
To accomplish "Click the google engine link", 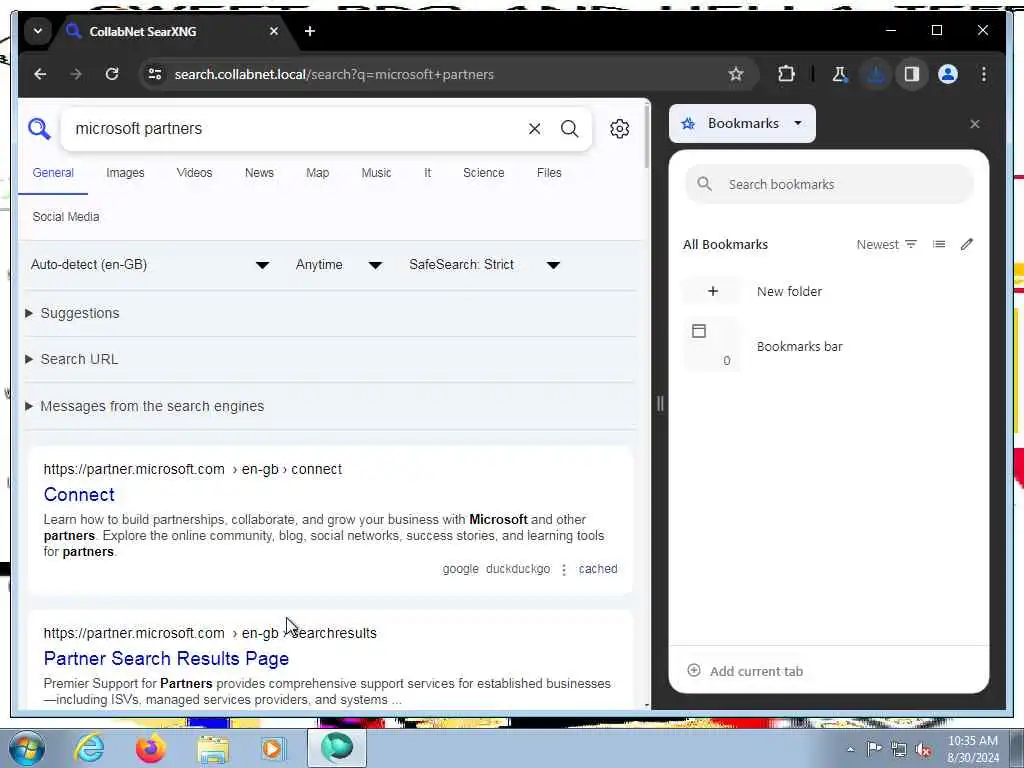I will pos(460,569).
